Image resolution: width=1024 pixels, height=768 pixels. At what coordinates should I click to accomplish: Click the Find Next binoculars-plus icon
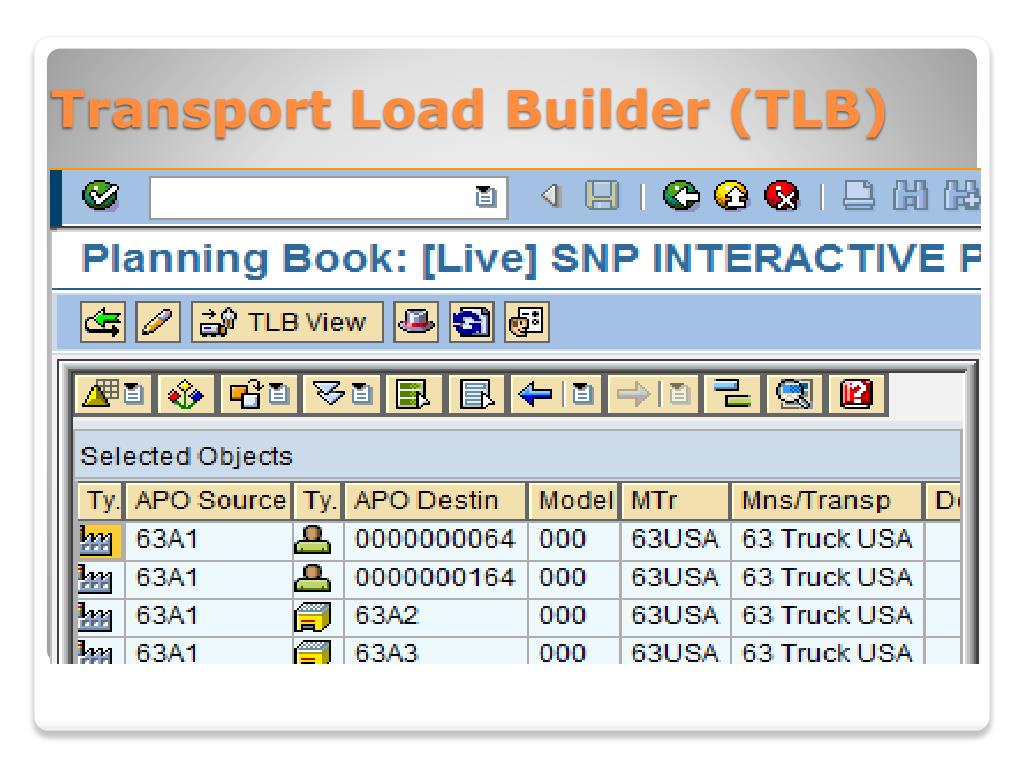(961, 195)
